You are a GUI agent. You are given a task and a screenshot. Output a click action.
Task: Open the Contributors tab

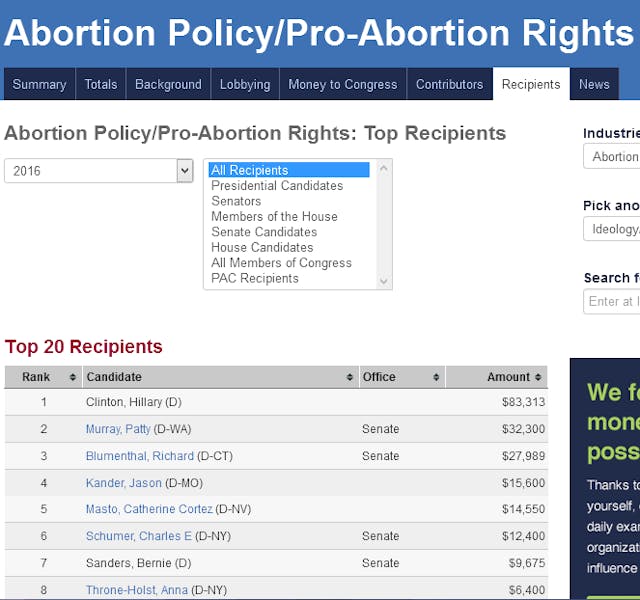coord(449,84)
